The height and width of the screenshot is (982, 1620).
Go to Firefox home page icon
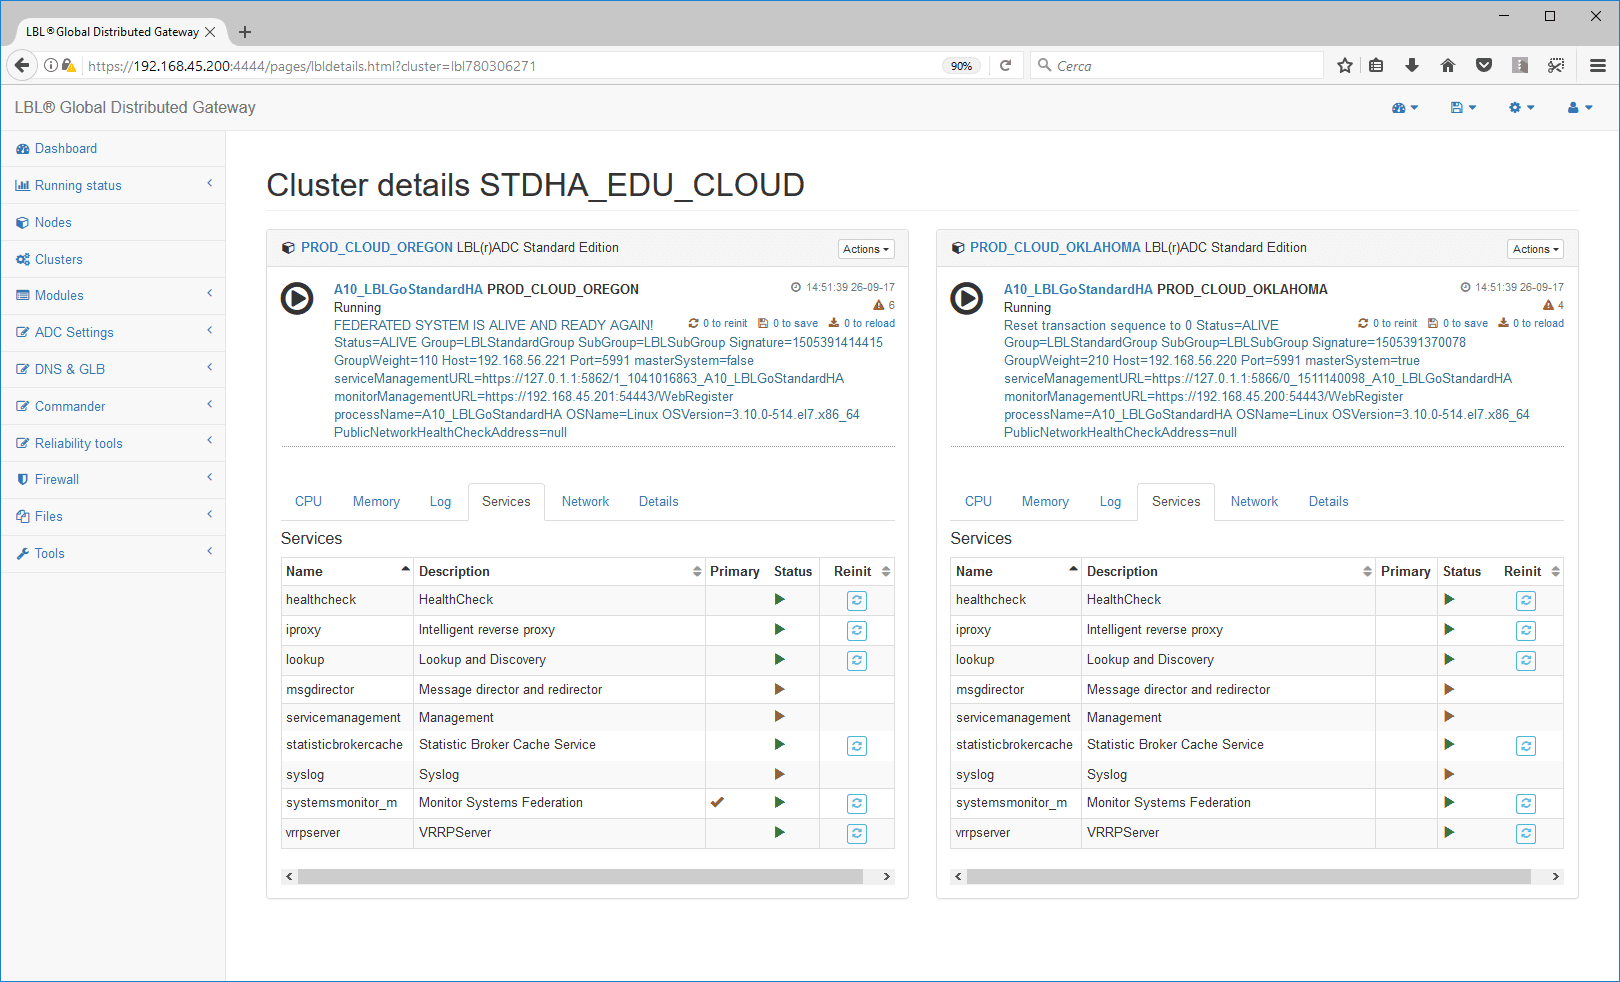1448,65
